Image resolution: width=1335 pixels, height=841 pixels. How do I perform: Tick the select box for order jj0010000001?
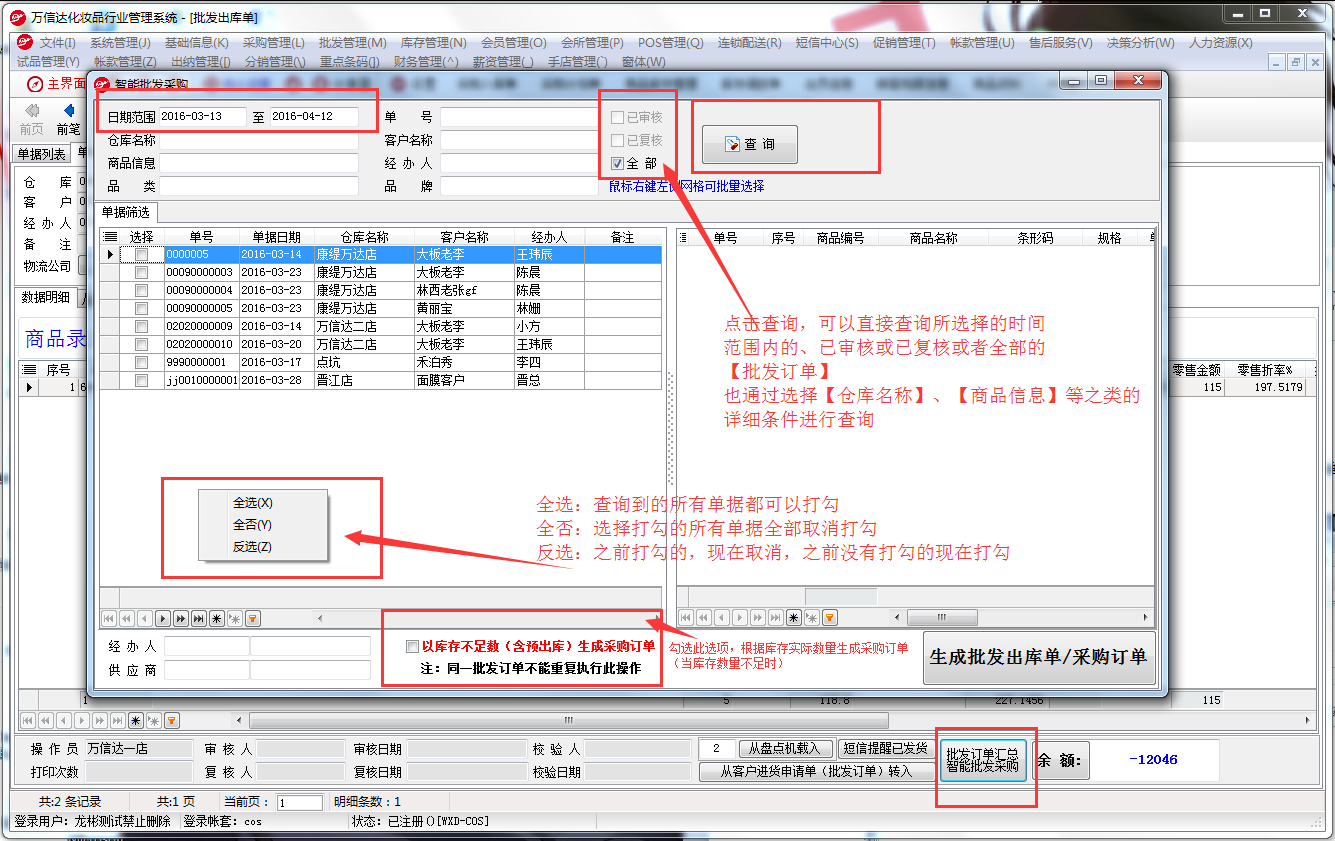pos(141,381)
